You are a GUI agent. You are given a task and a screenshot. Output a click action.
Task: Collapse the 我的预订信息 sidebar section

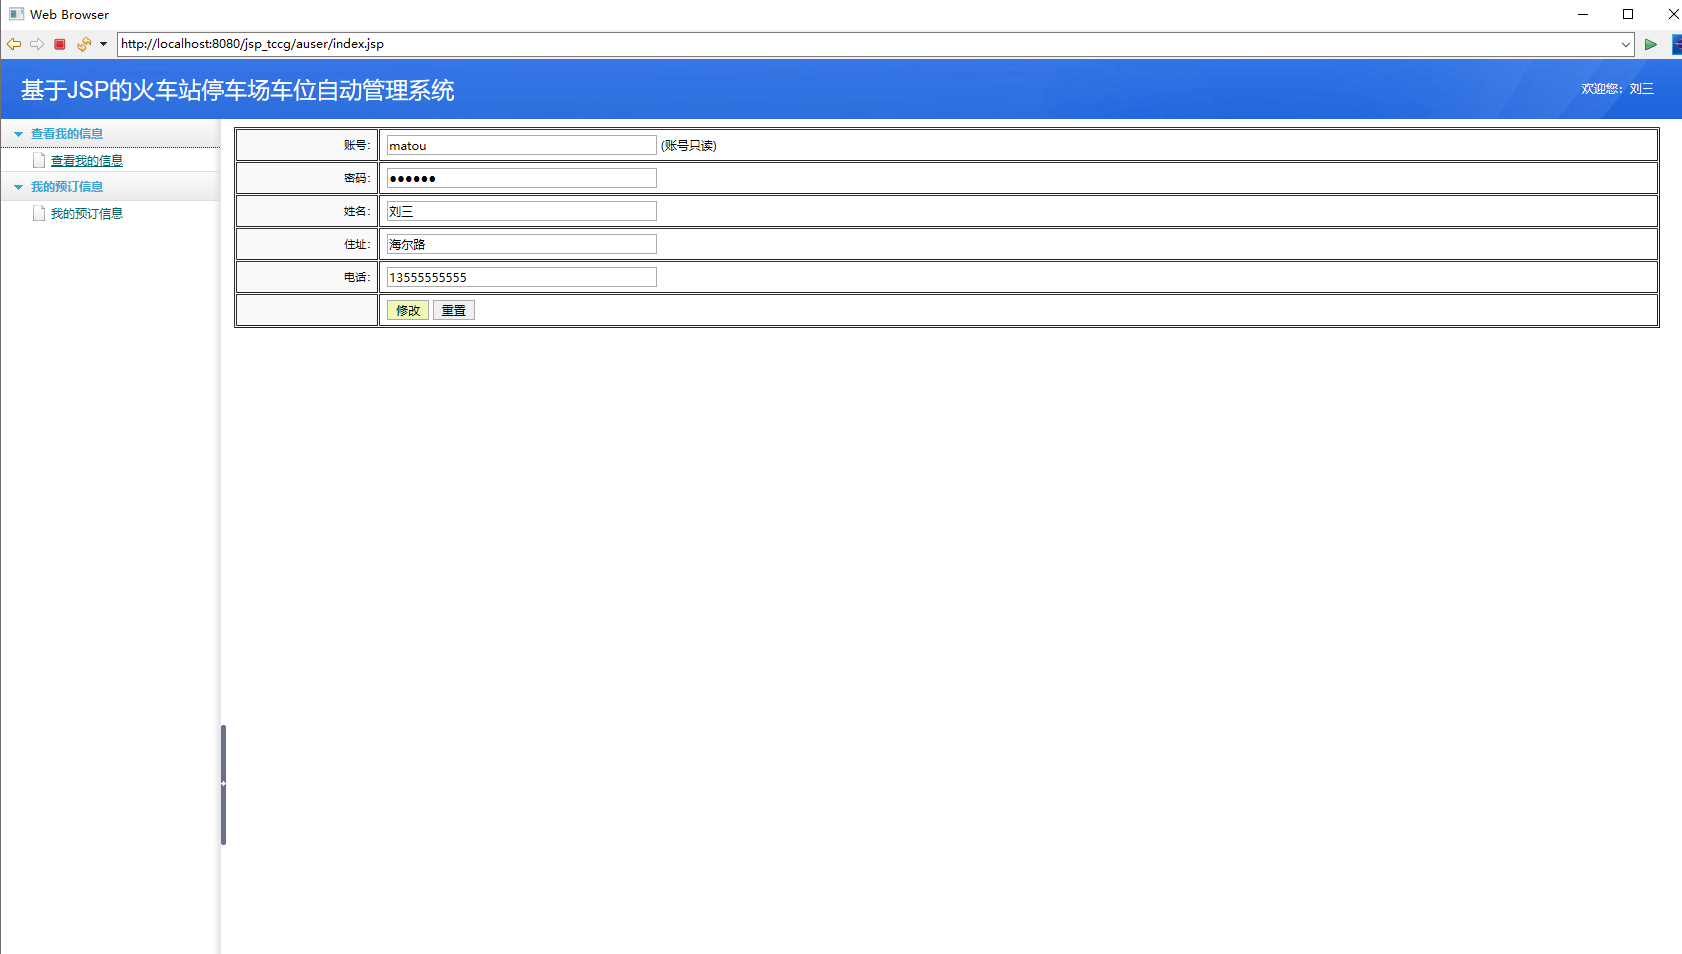18,187
